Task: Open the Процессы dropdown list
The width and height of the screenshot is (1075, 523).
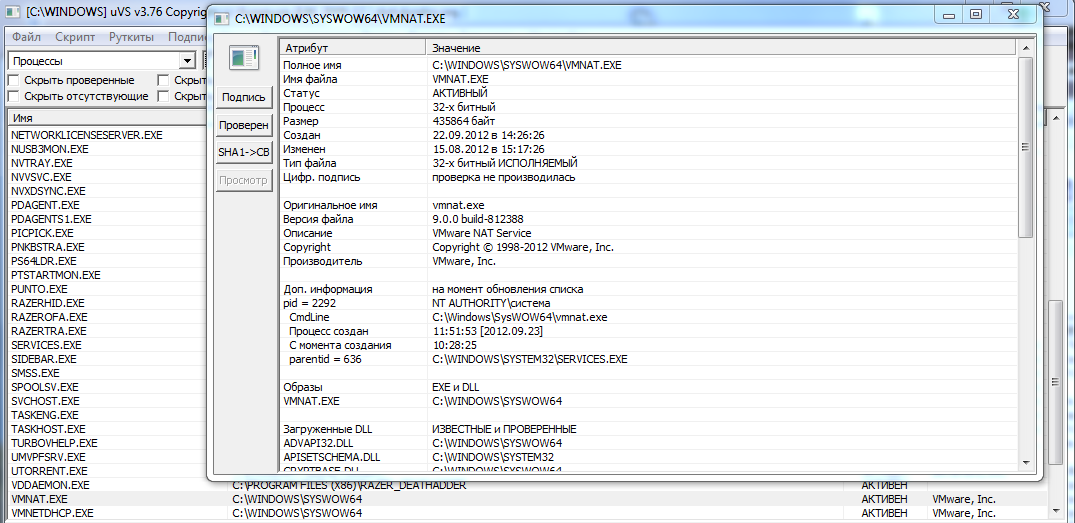Action: (188, 61)
